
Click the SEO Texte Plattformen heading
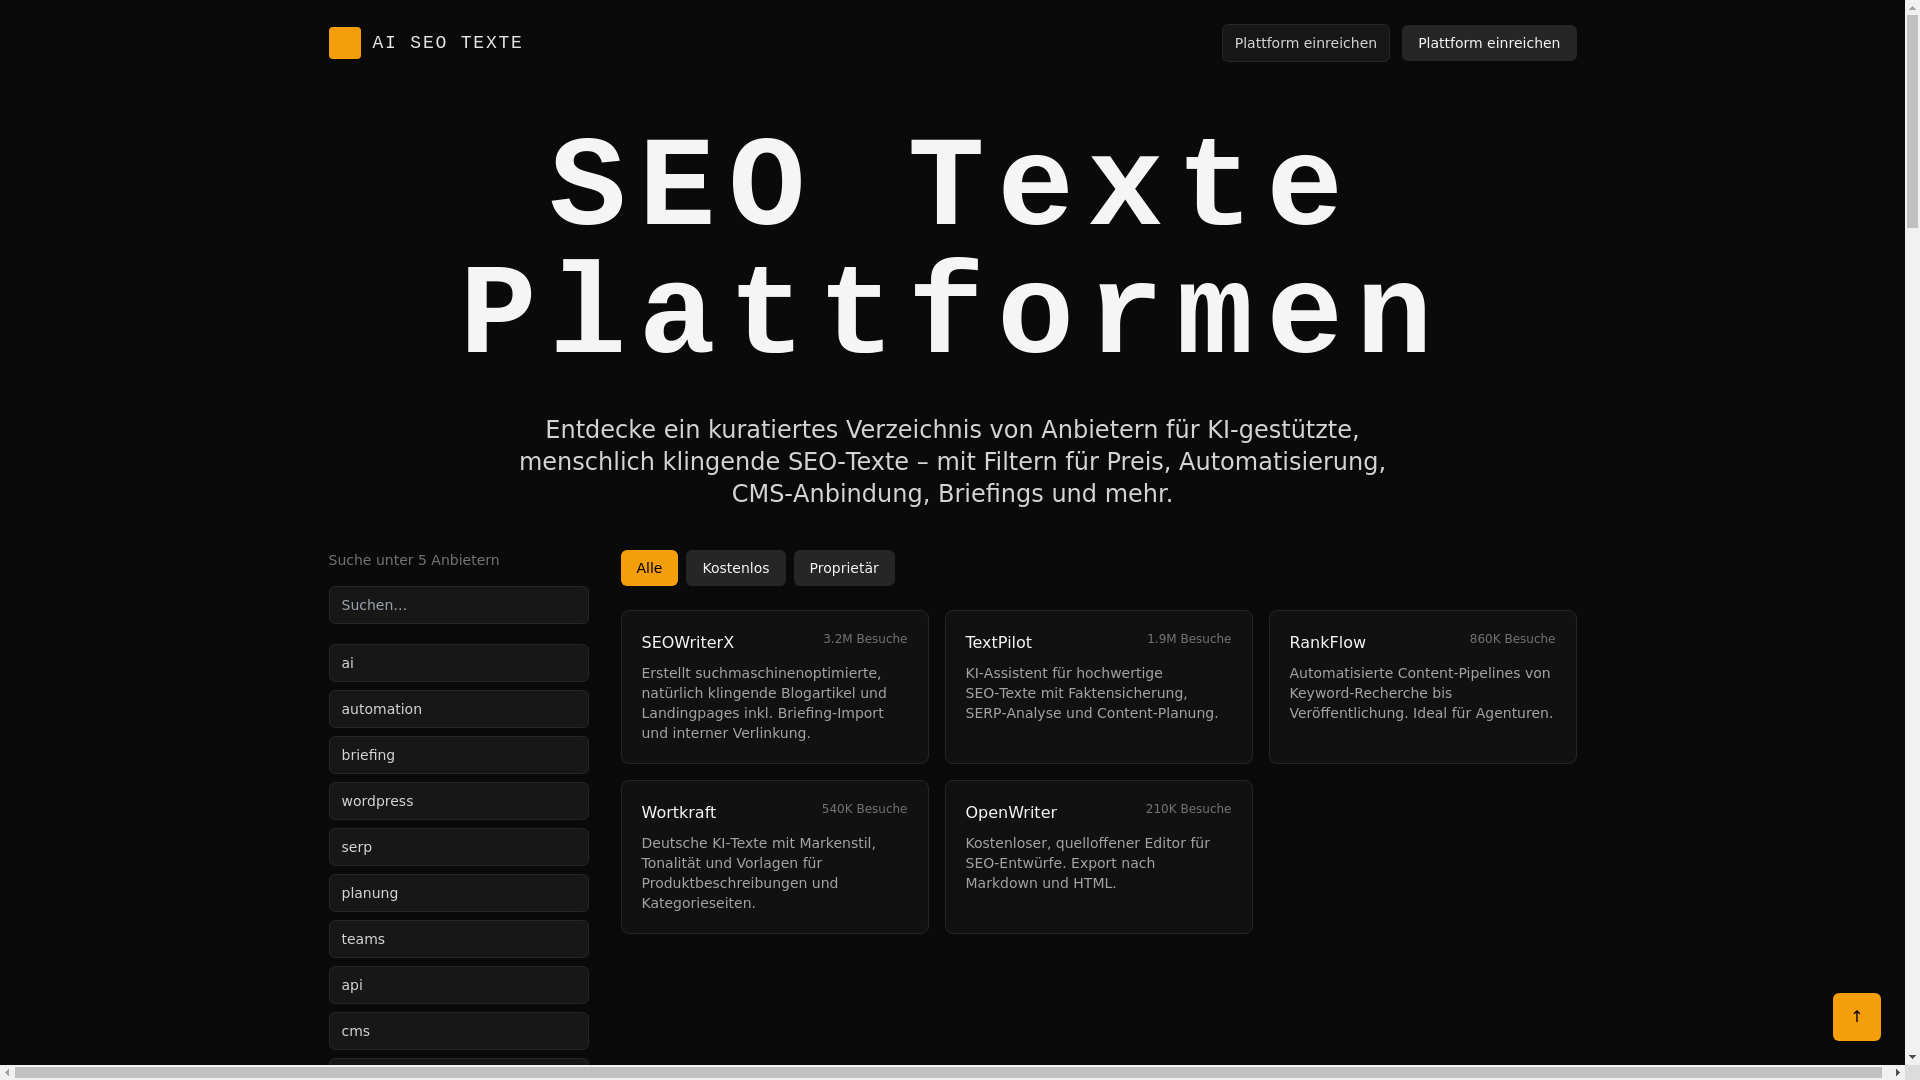tap(952, 250)
